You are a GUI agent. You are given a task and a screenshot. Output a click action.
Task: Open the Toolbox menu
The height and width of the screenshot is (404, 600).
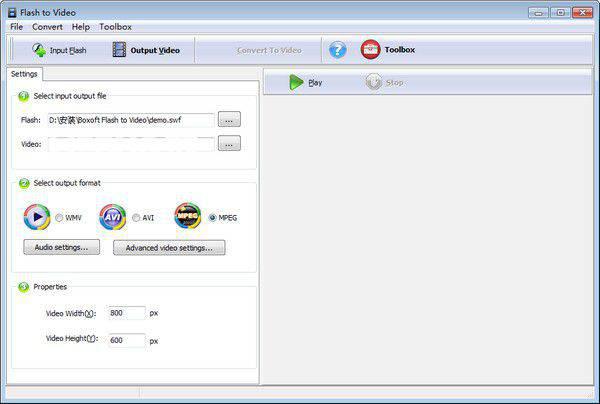(115, 27)
